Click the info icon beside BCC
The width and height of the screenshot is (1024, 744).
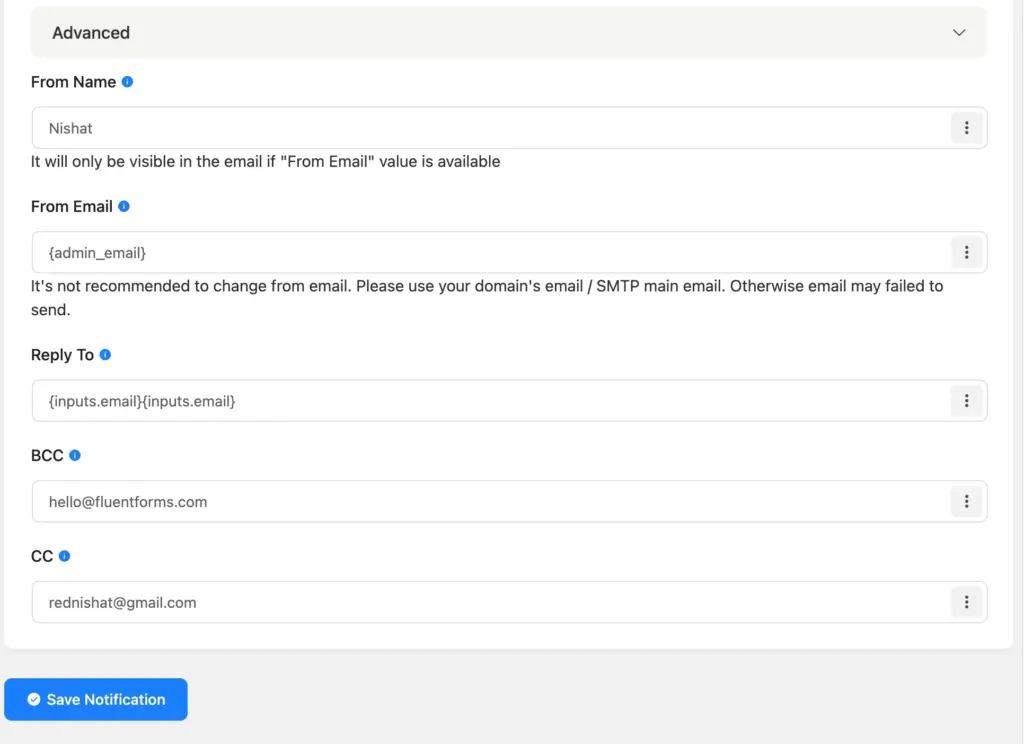coord(76,454)
